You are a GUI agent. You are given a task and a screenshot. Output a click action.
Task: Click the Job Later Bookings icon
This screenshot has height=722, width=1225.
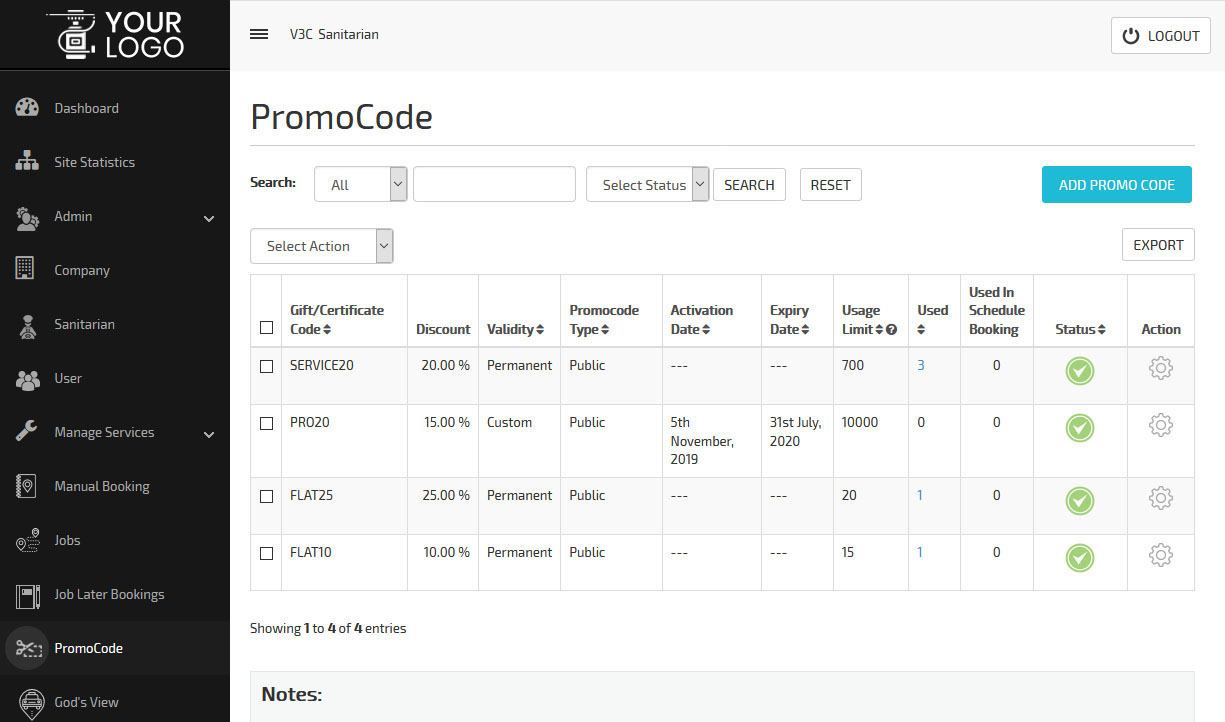click(x=28, y=595)
